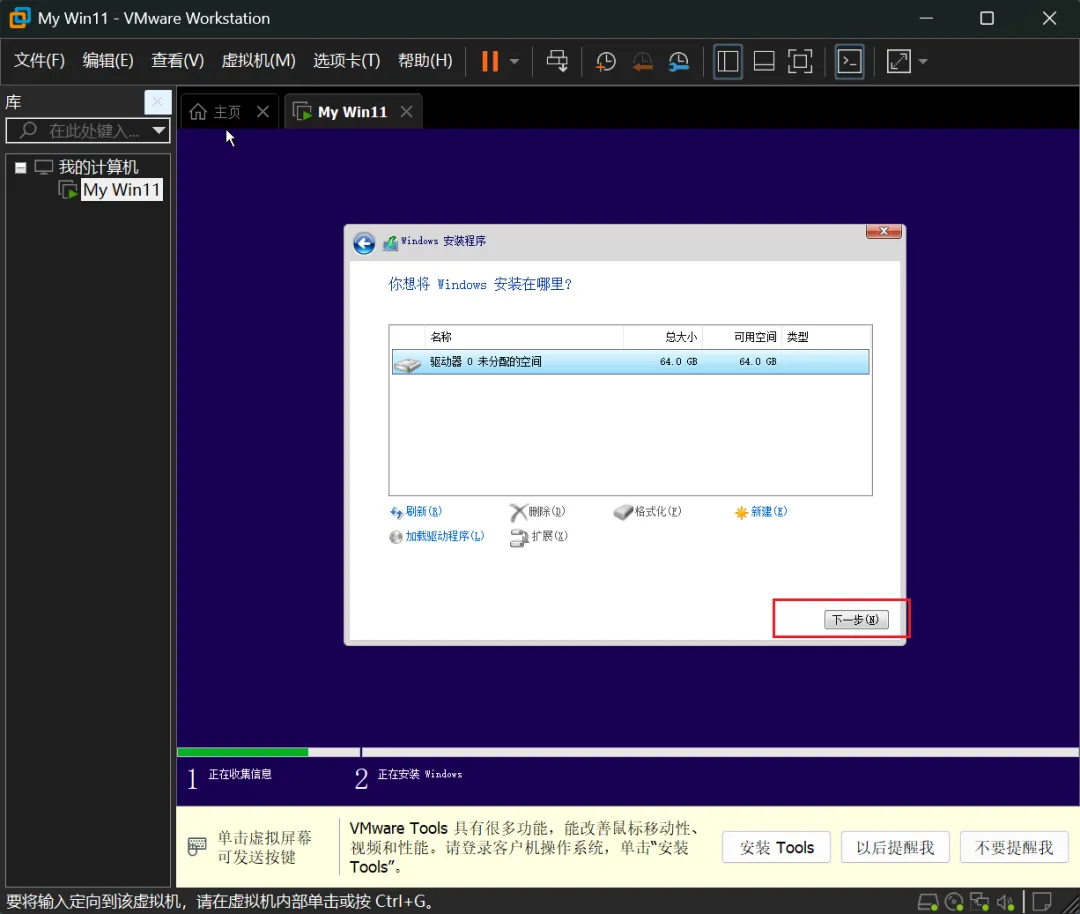Click the 不要提醒我 button

(x=1013, y=847)
